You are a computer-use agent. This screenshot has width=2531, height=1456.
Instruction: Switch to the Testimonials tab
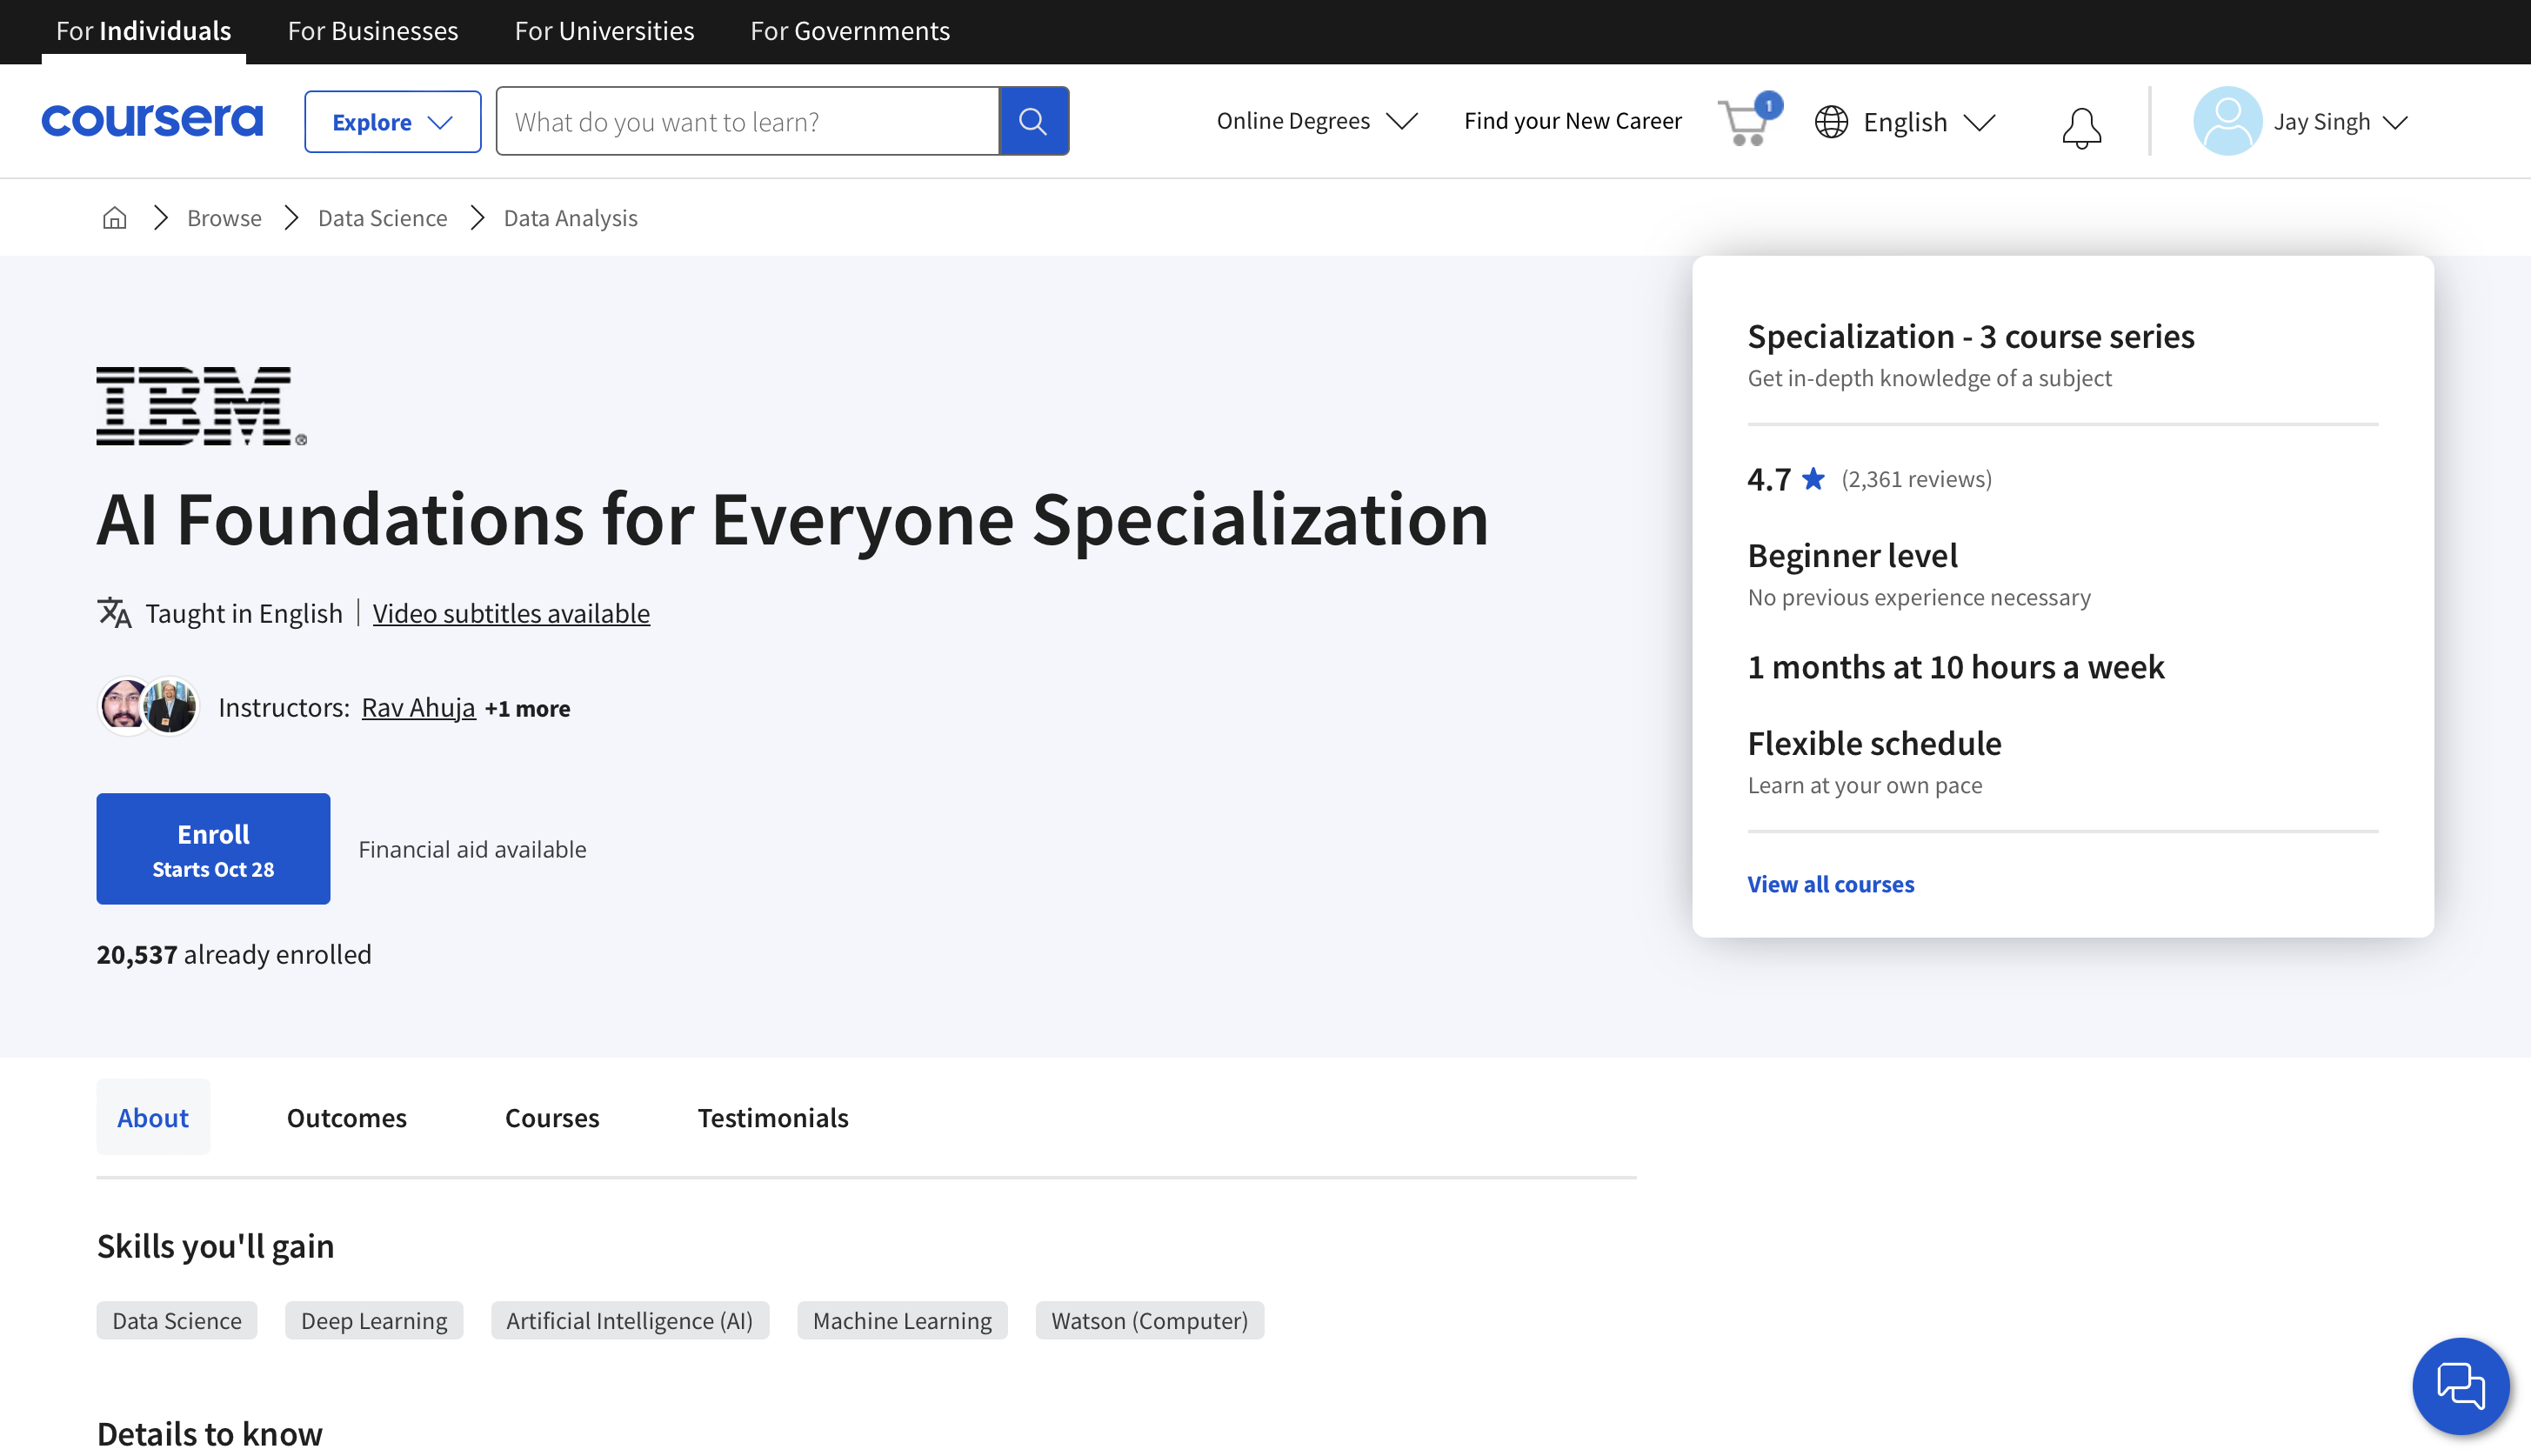click(x=772, y=1116)
